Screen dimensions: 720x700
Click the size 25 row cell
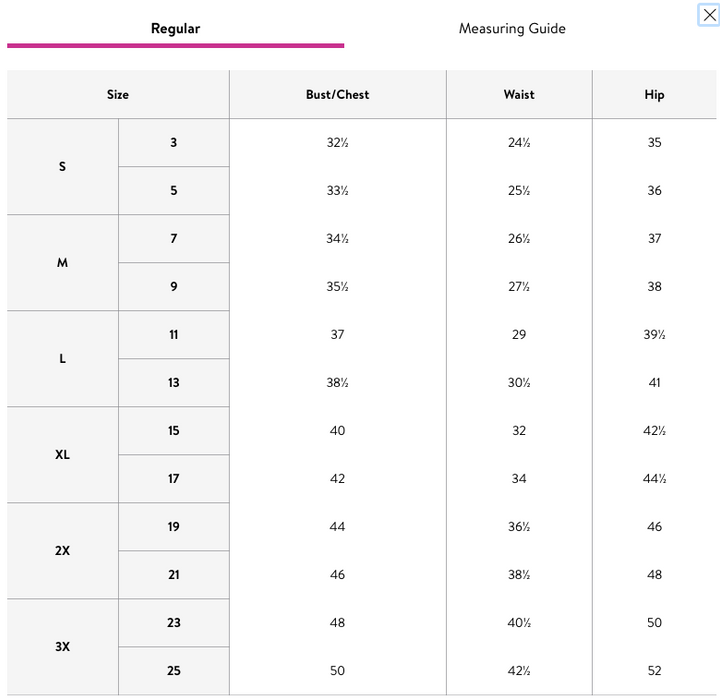[174, 671]
